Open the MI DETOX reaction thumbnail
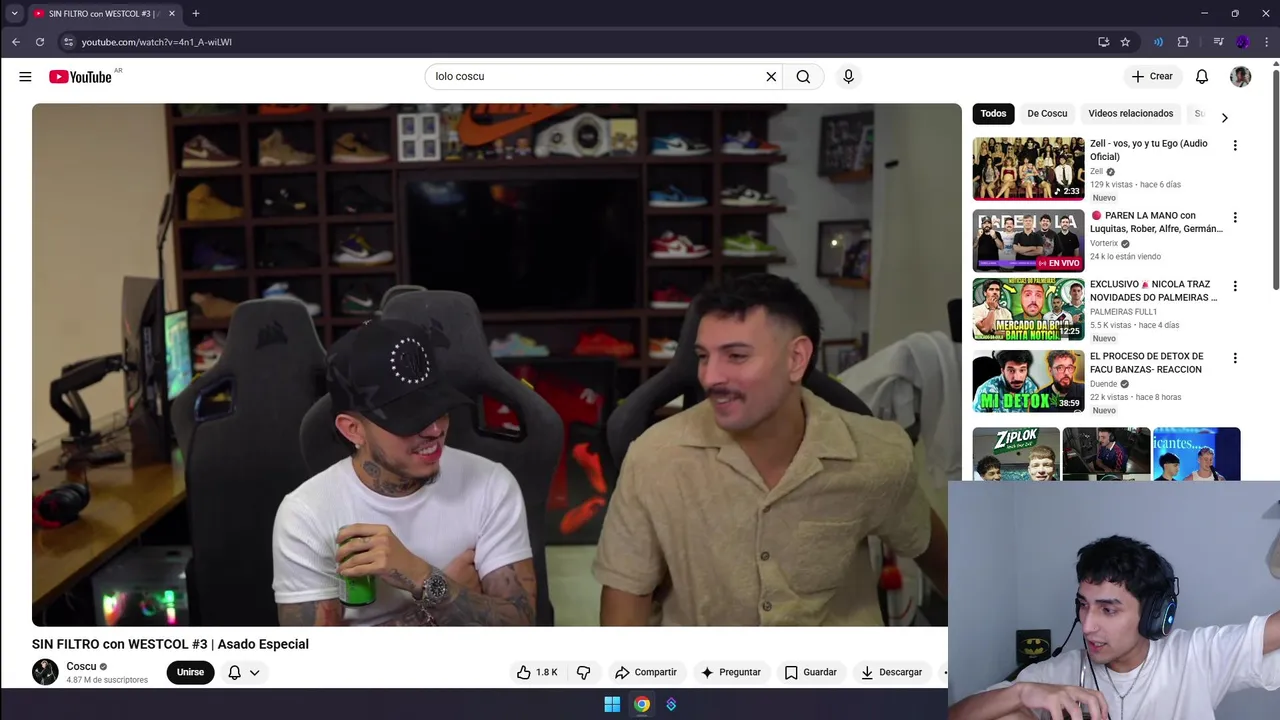The image size is (1280, 720). [1028, 381]
